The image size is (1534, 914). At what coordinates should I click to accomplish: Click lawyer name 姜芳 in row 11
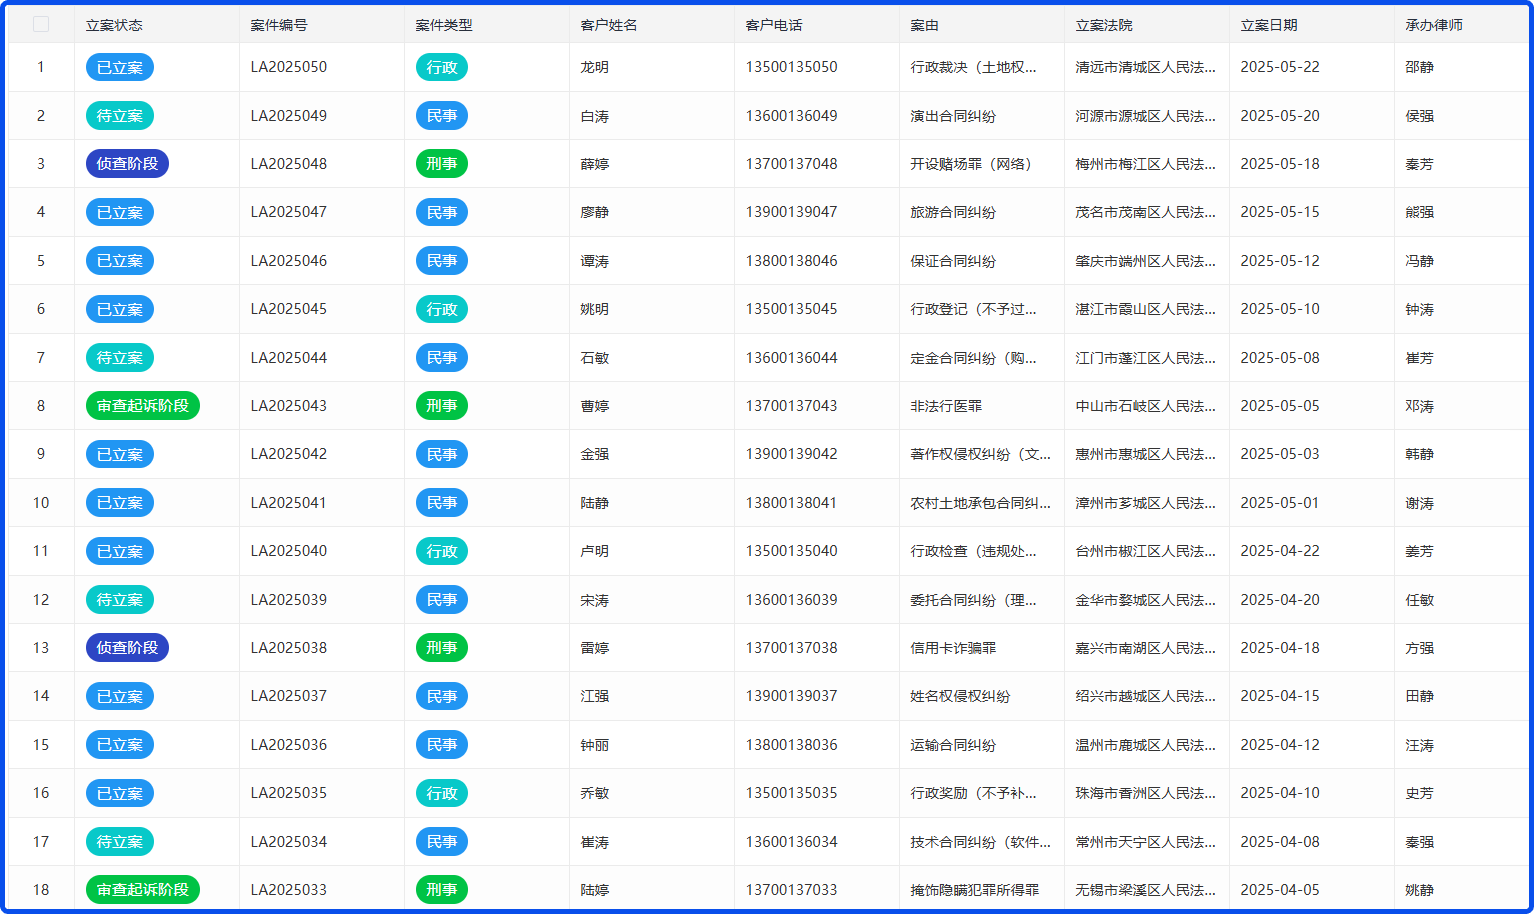(x=1419, y=551)
